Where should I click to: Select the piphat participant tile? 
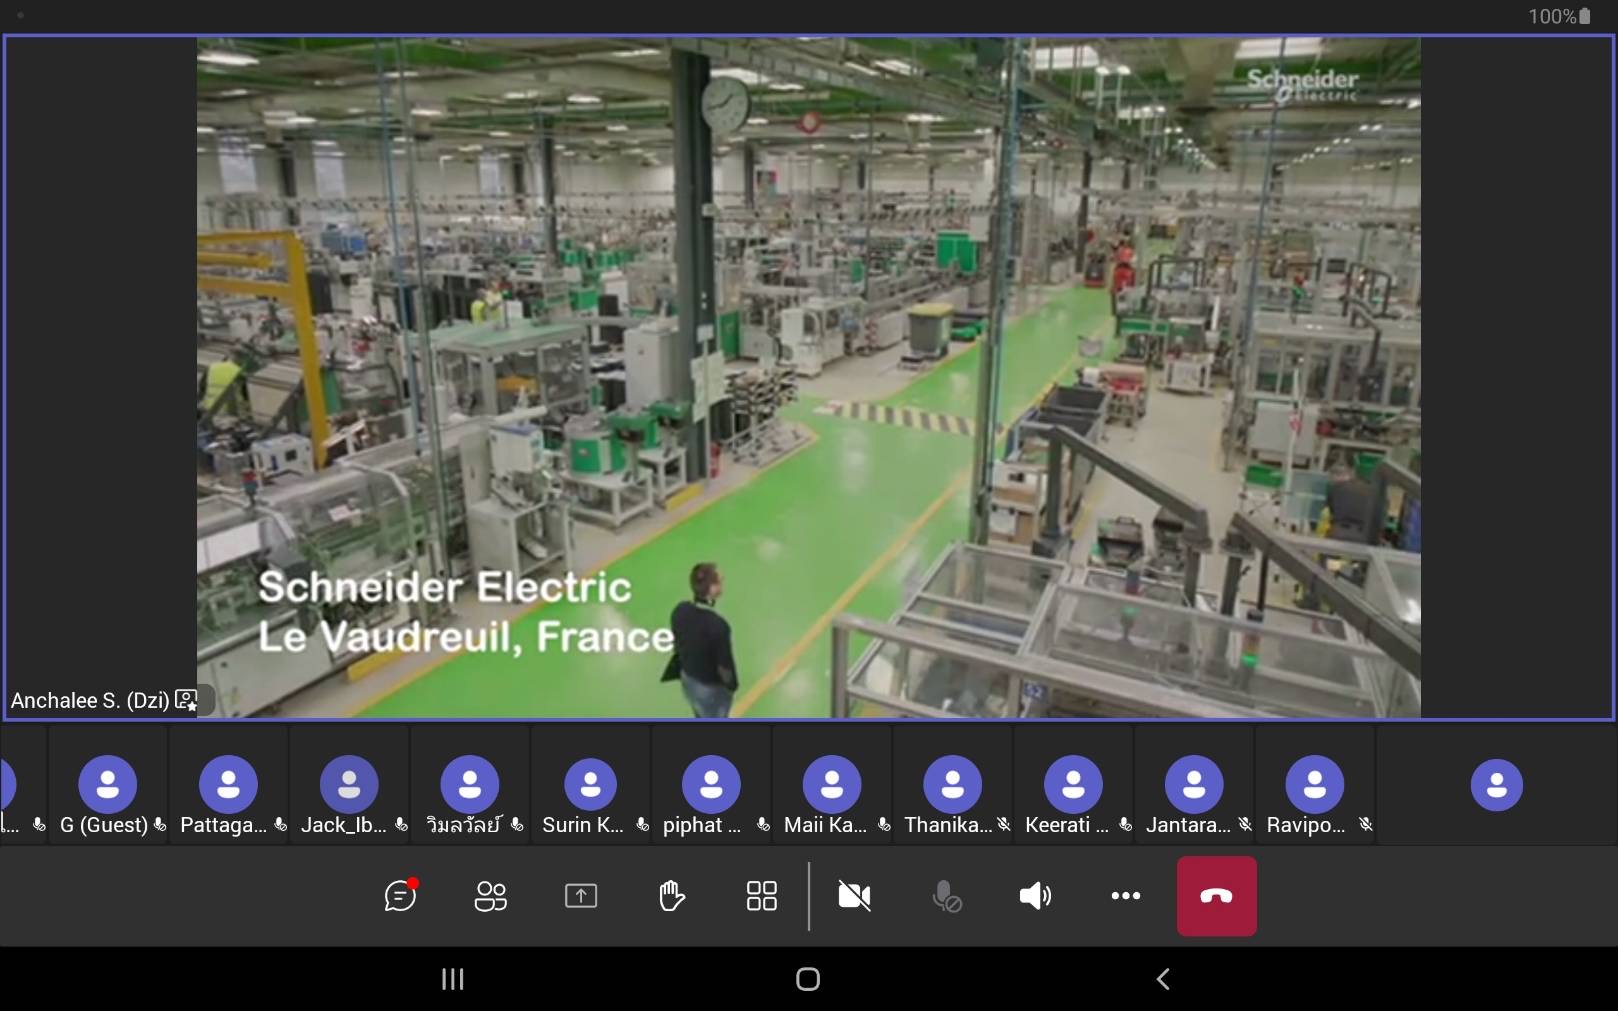point(711,786)
